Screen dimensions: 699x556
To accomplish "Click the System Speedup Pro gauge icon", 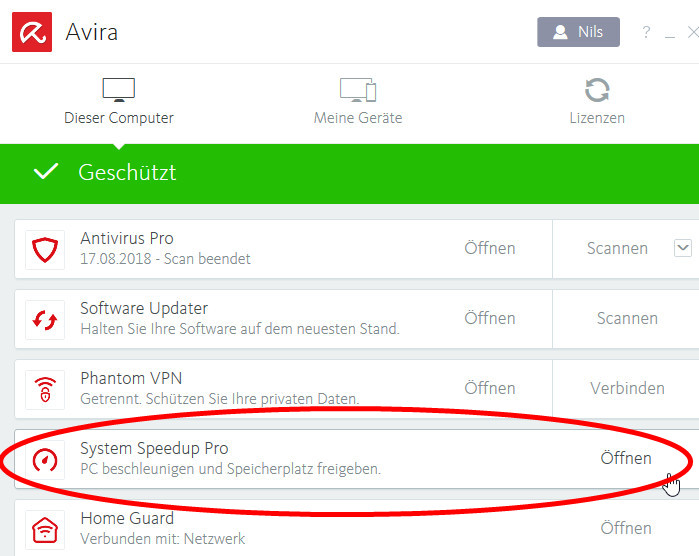I will pos(46,459).
